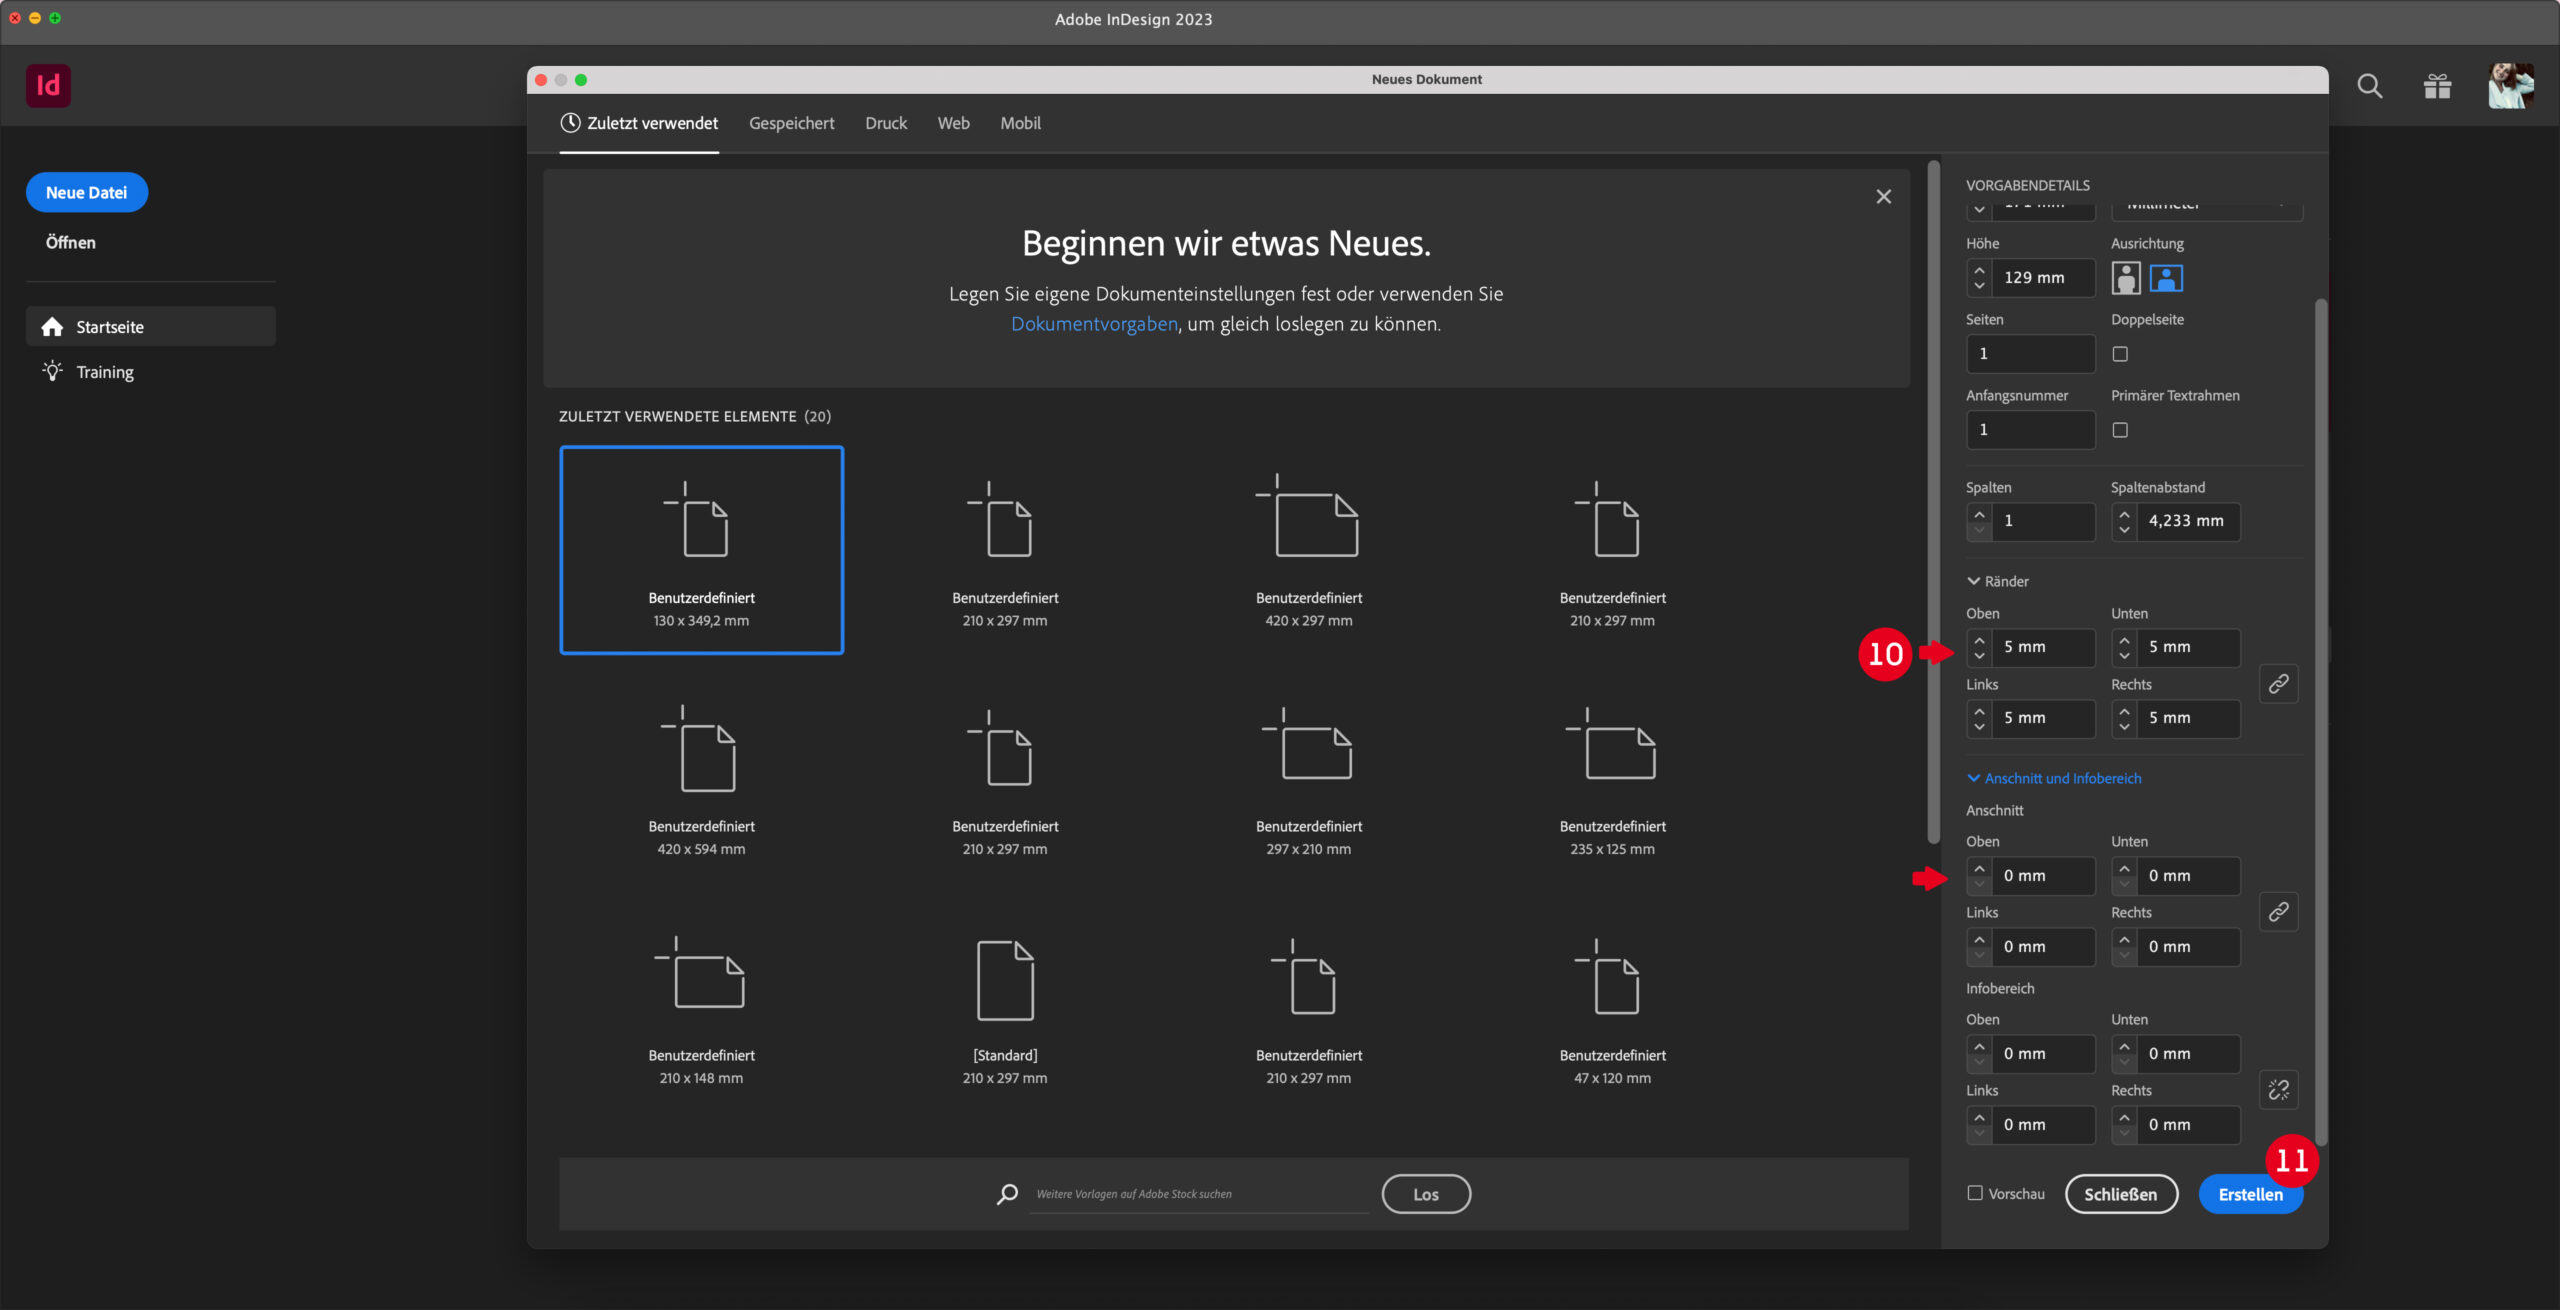
Task: Open the gift what's-new icon
Action: click(x=2437, y=87)
